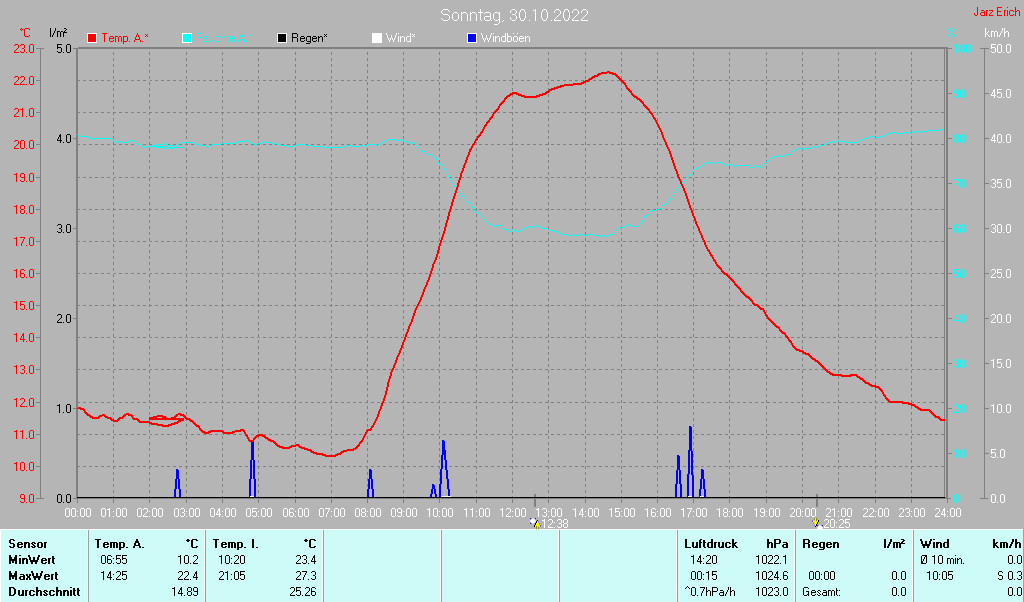Click the black Regen legend swatch
The image size is (1024, 602).
click(282, 39)
